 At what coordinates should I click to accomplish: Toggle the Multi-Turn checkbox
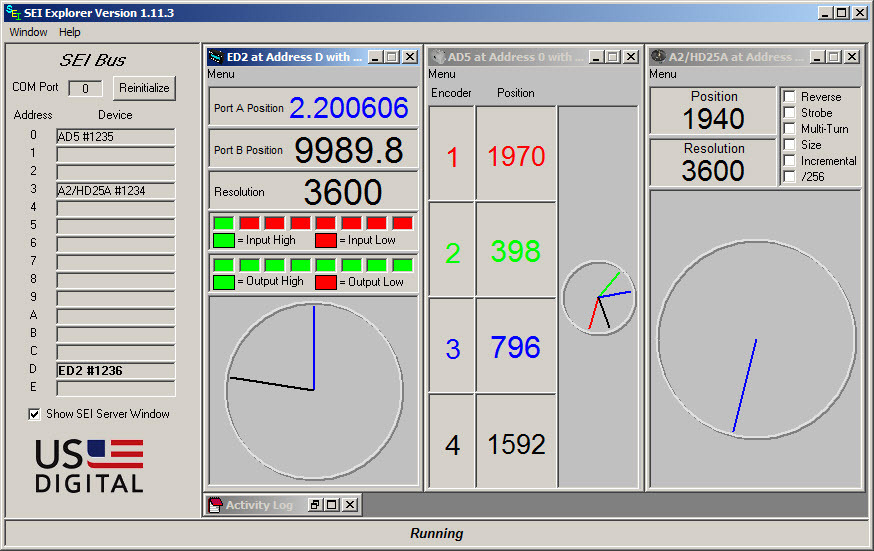(x=789, y=129)
